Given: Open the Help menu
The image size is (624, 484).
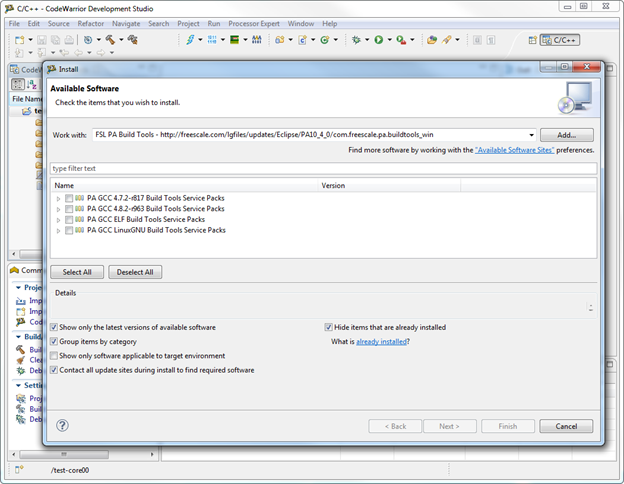Looking at the screenshot, I should [330, 24].
